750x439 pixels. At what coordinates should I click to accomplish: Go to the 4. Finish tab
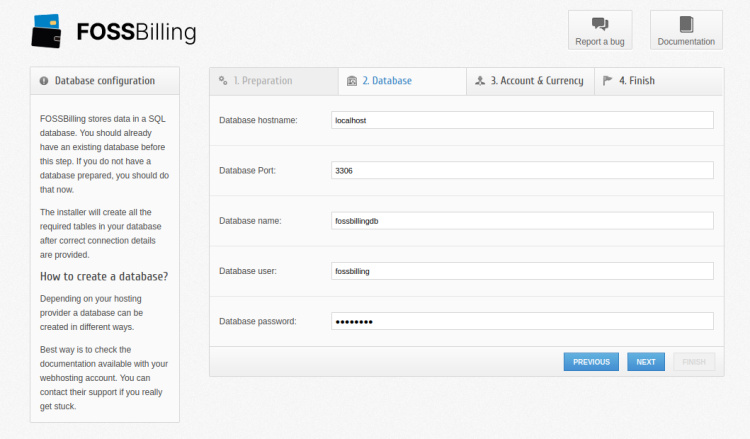point(636,81)
